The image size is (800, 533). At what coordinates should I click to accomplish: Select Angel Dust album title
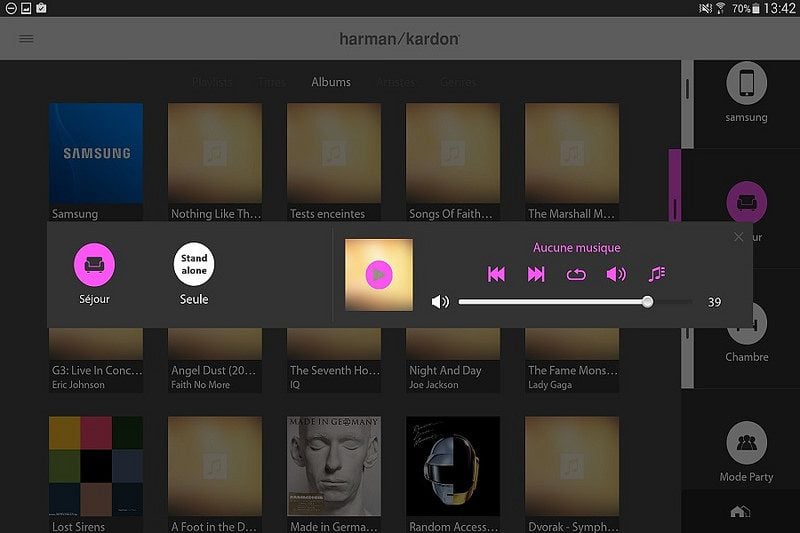pyautogui.click(x=213, y=370)
